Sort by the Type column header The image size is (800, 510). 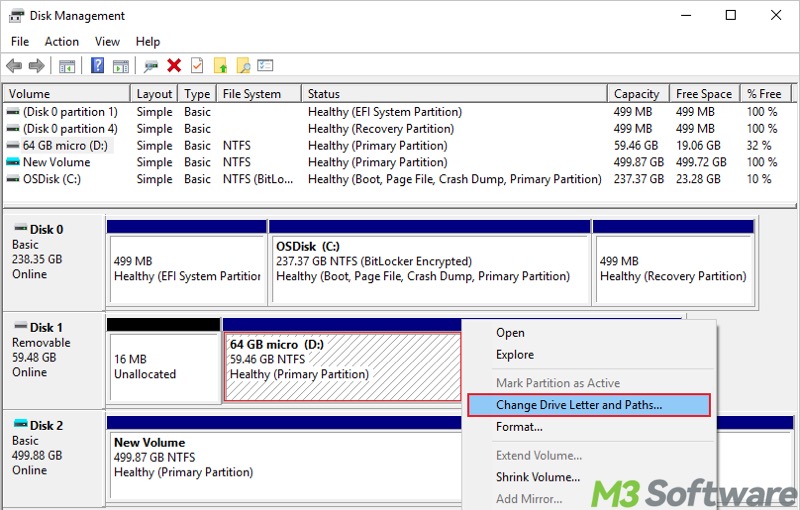pyautogui.click(x=197, y=94)
